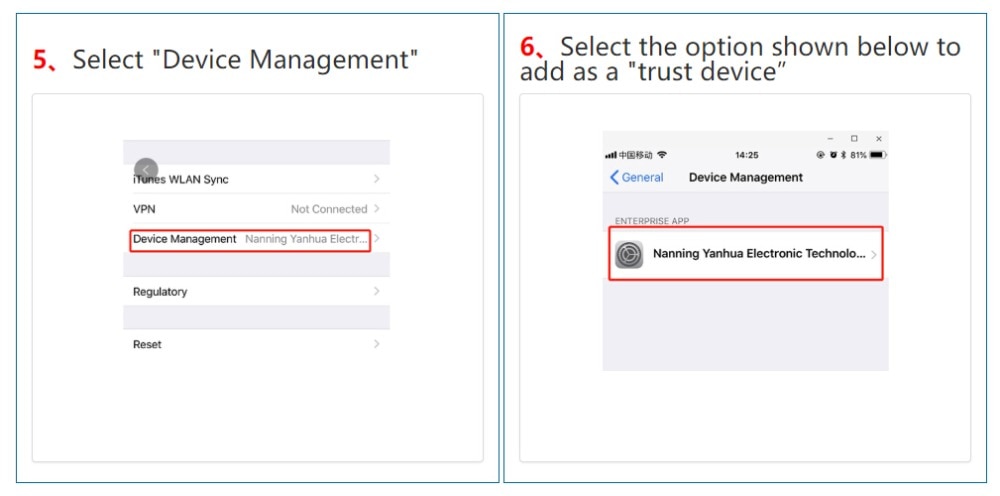Click the battery icon in status bar
The image size is (1000, 496).
point(878,155)
